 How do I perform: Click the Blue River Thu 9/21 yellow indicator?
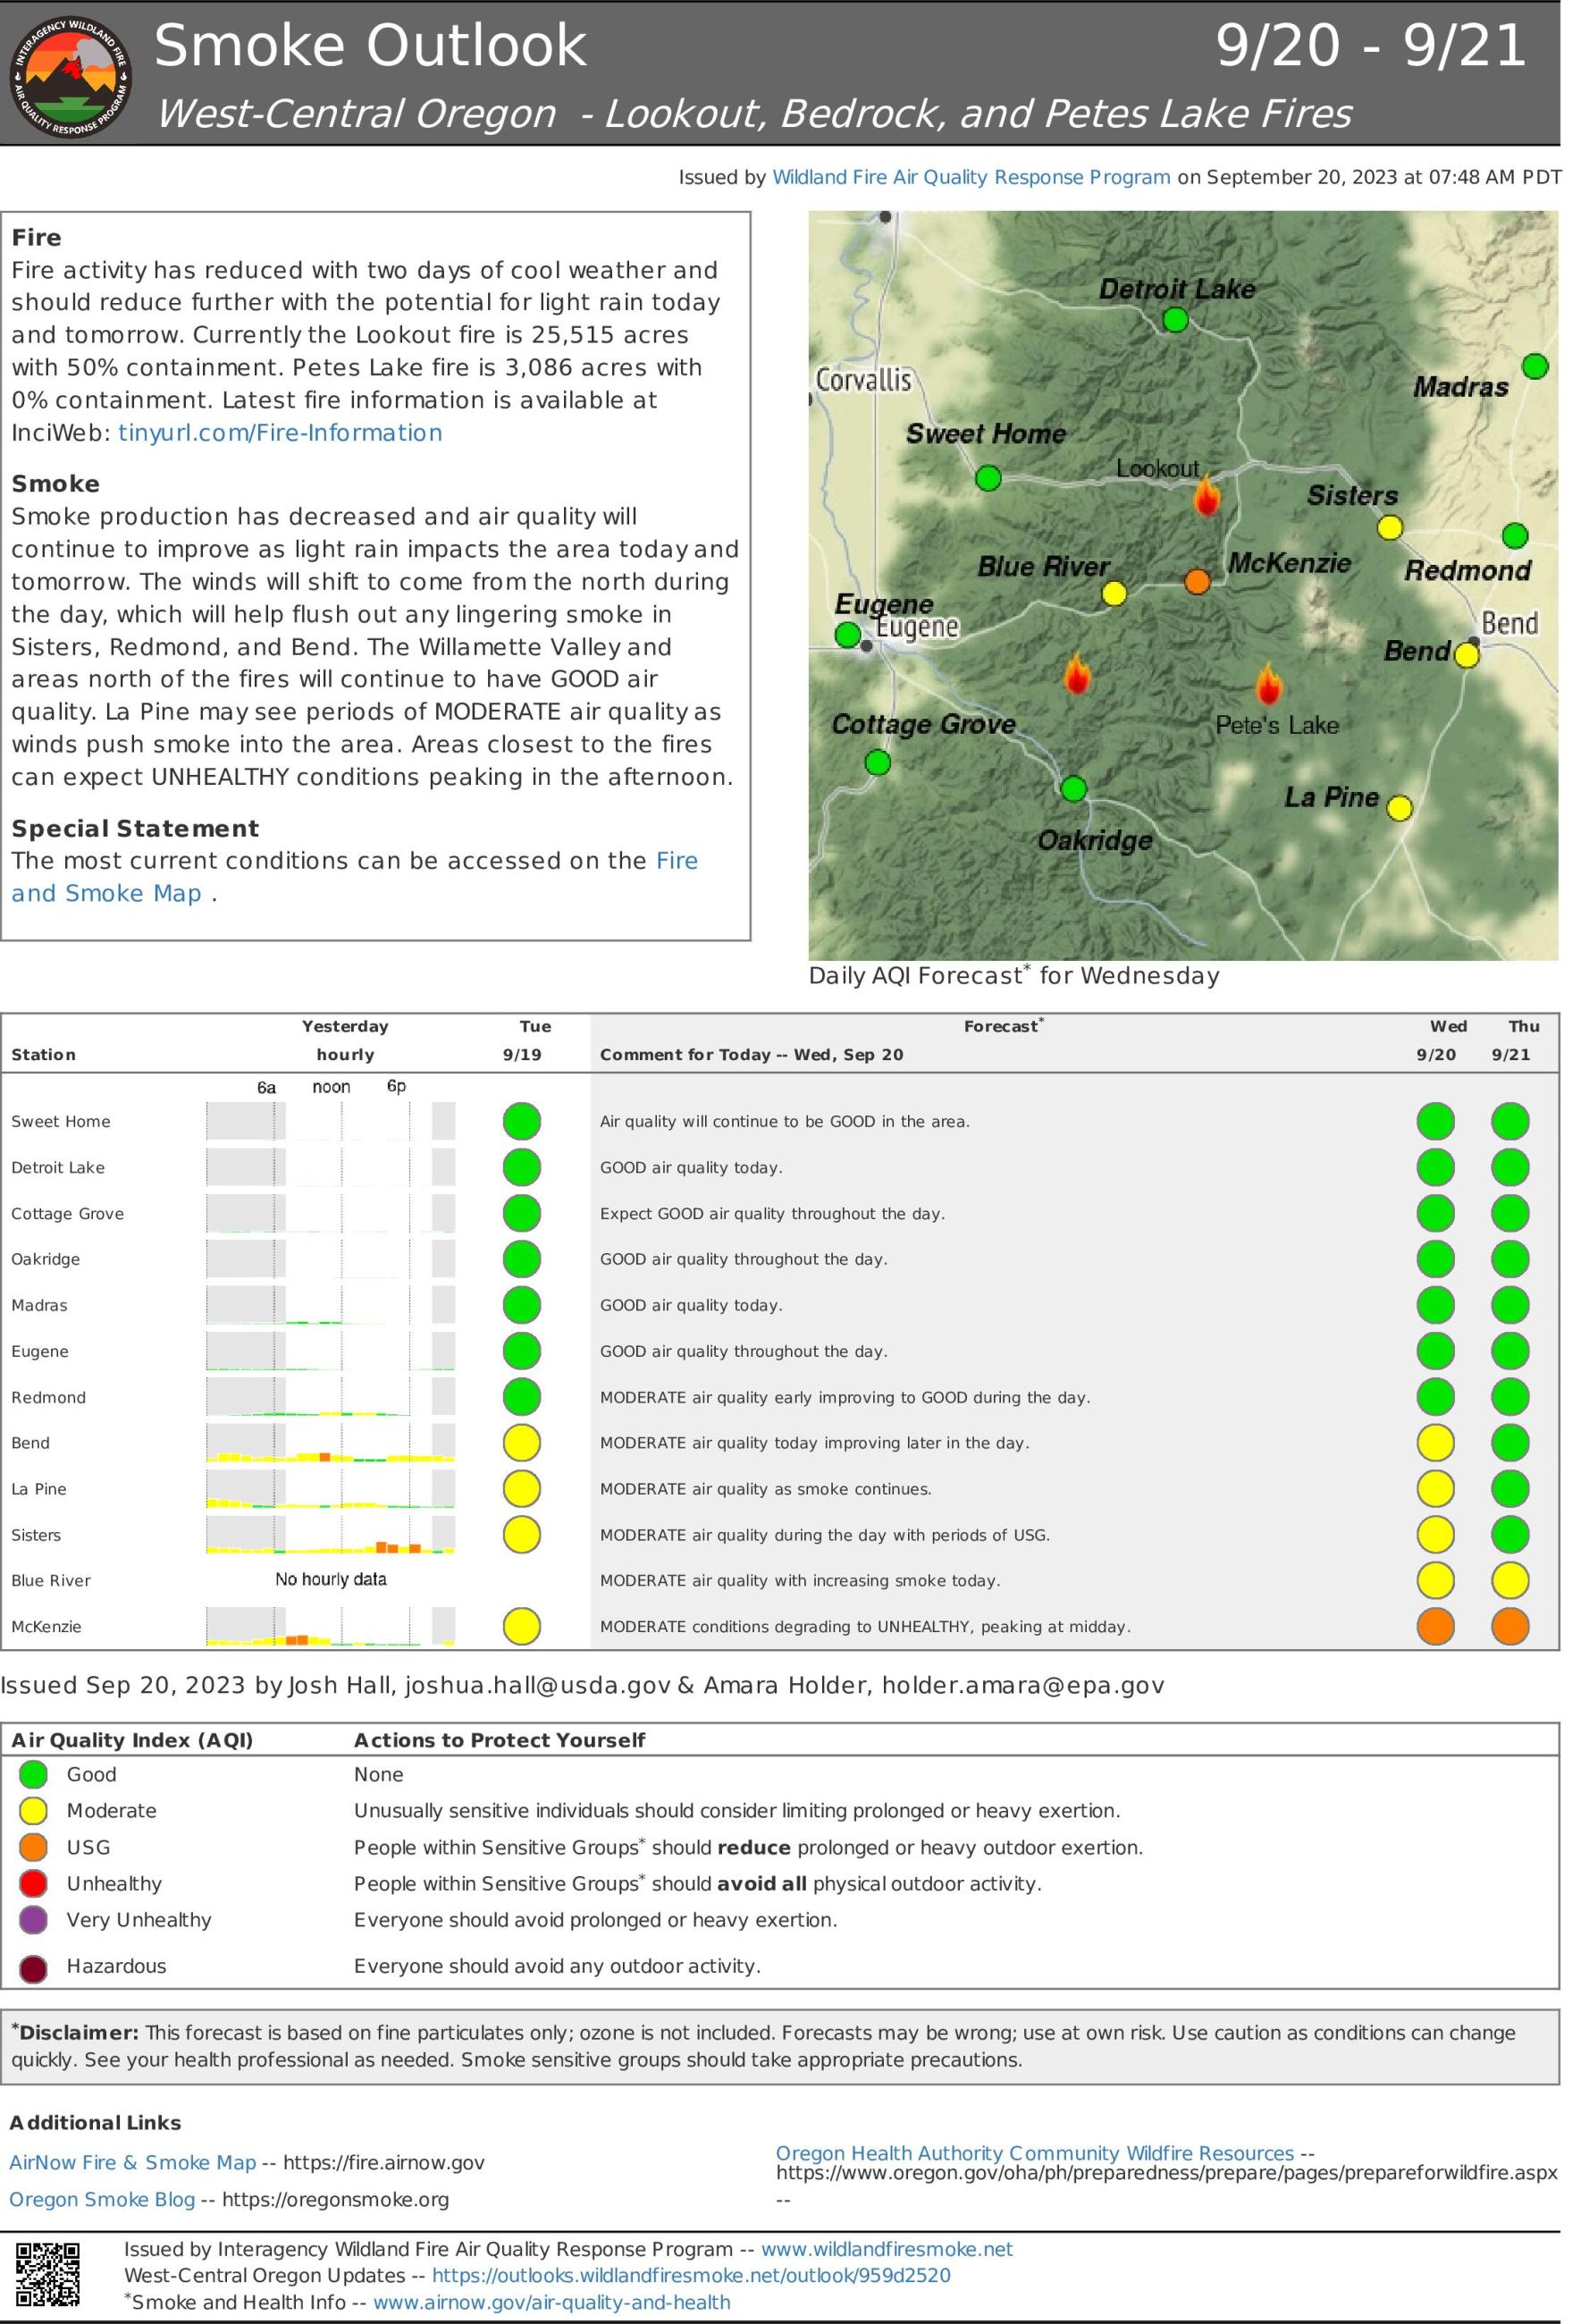pyautogui.click(x=1510, y=1580)
